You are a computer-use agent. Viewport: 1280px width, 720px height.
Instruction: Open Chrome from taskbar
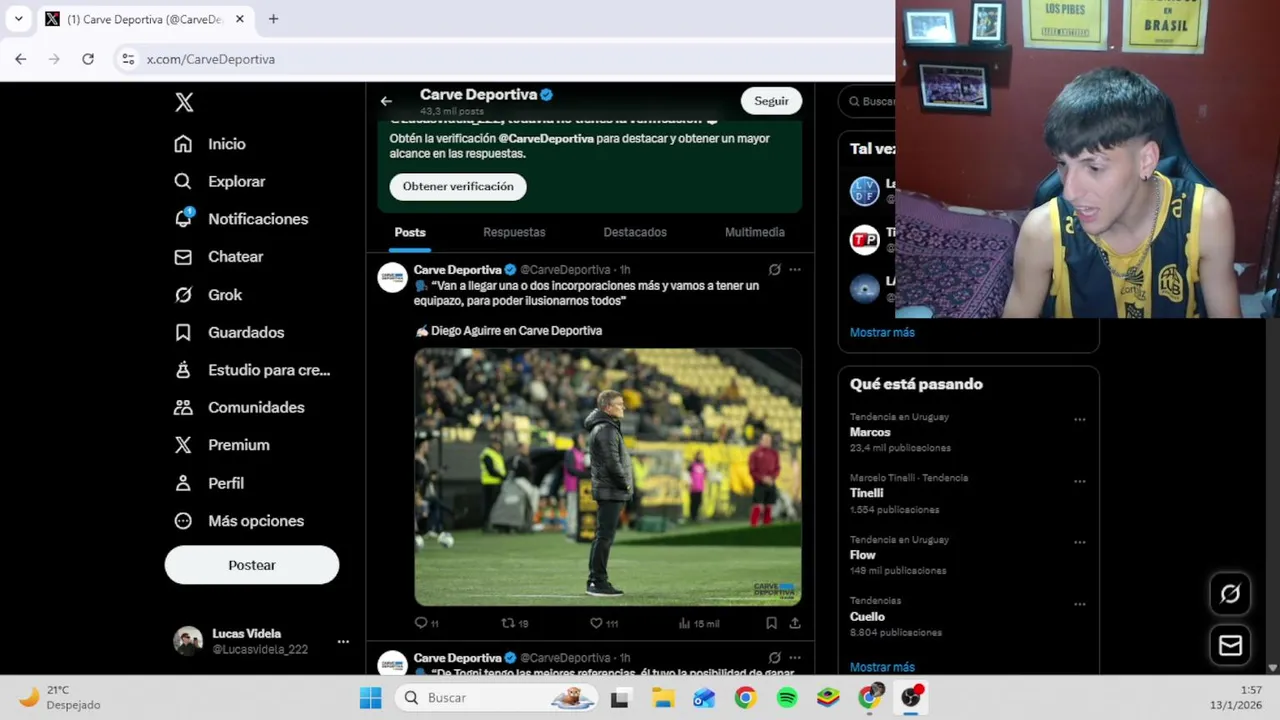click(745, 698)
